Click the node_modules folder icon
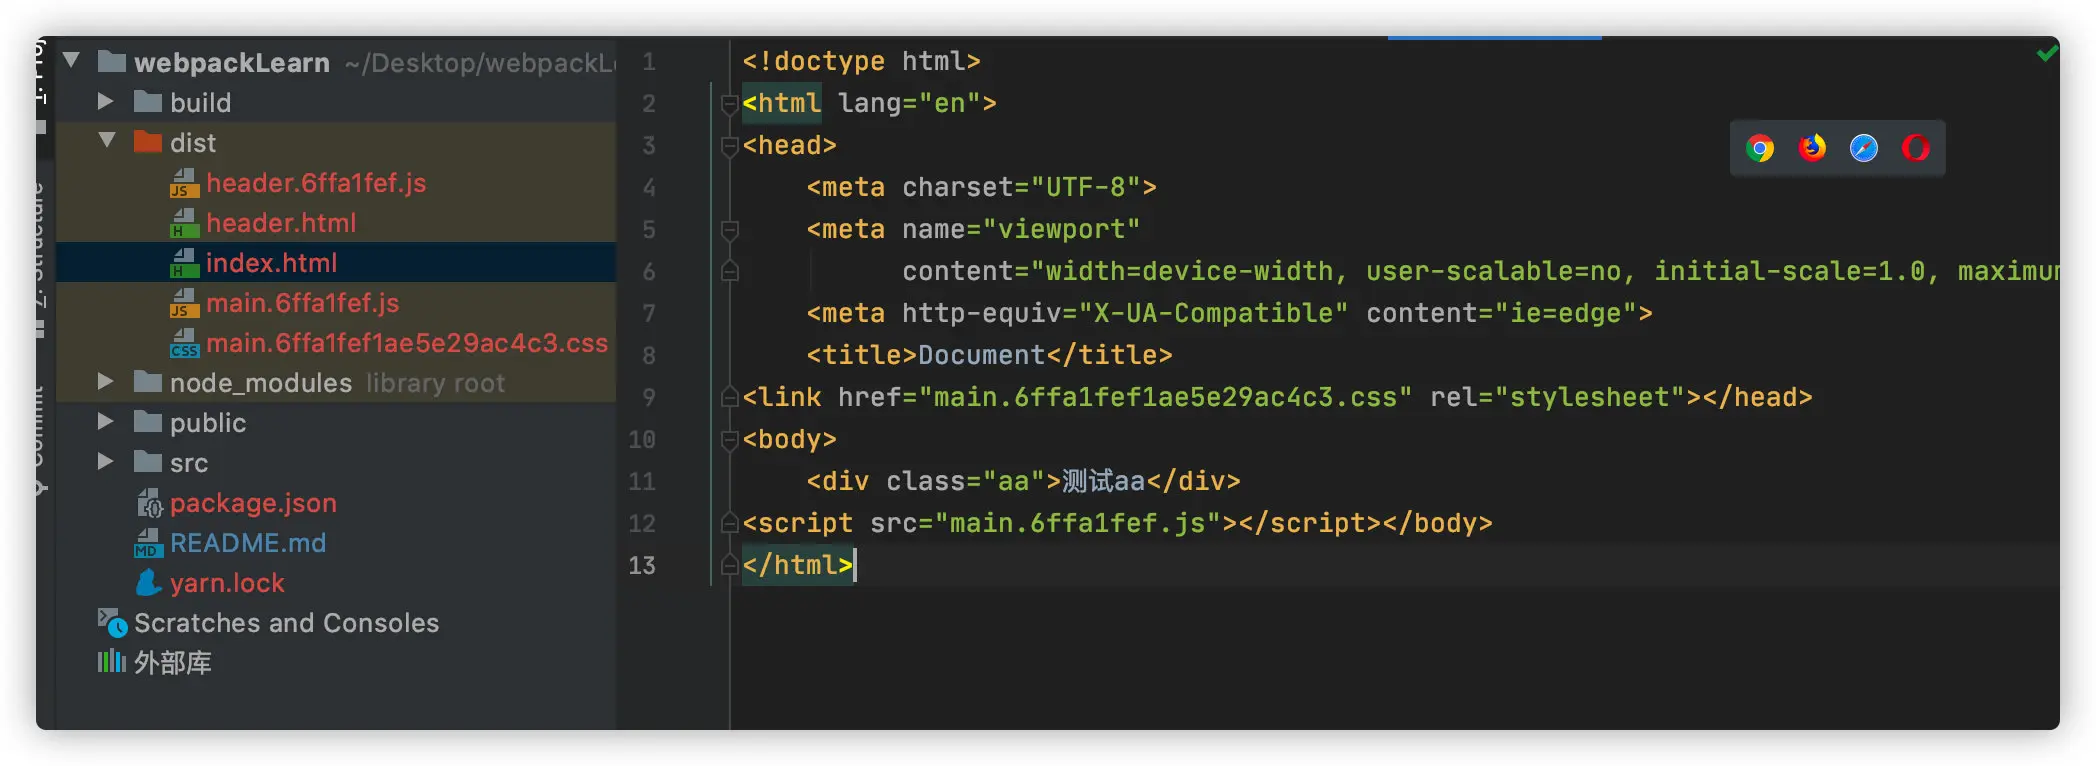 pyautogui.click(x=148, y=381)
